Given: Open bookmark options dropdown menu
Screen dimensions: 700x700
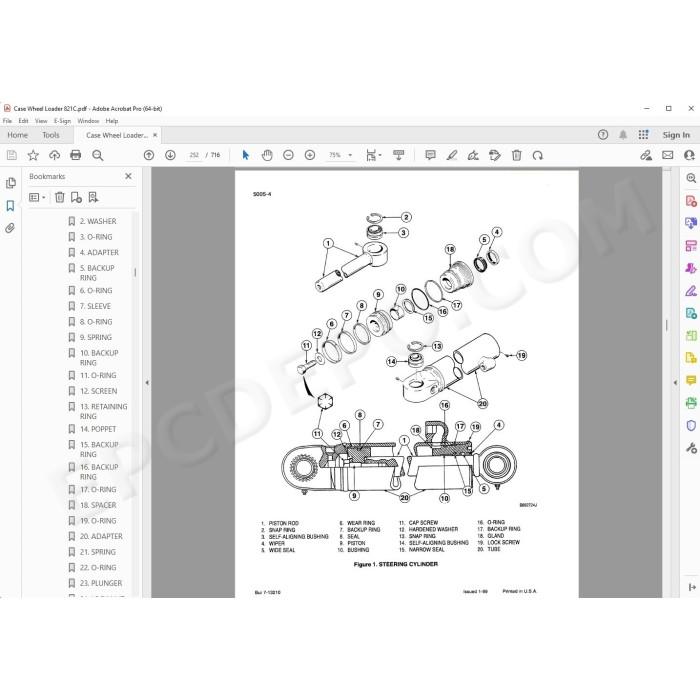Looking at the screenshot, I should 37,197.
